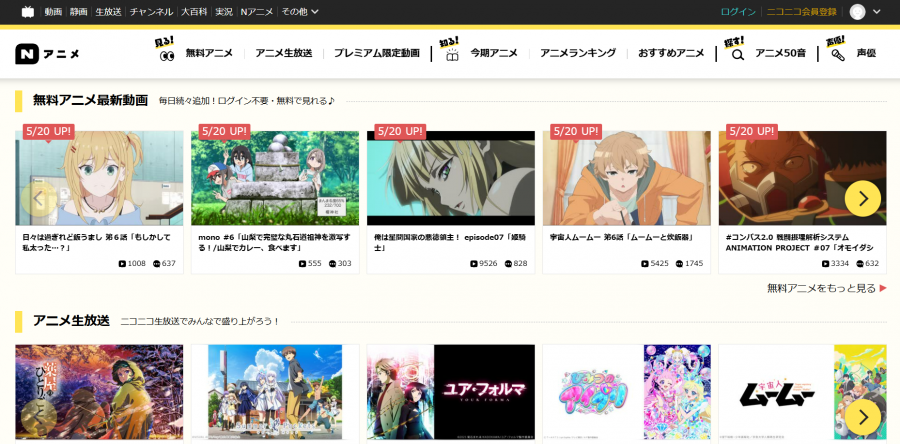Open #コンパス2.0 #07 thumbnail
The image size is (900, 444).
tap(802, 178)
